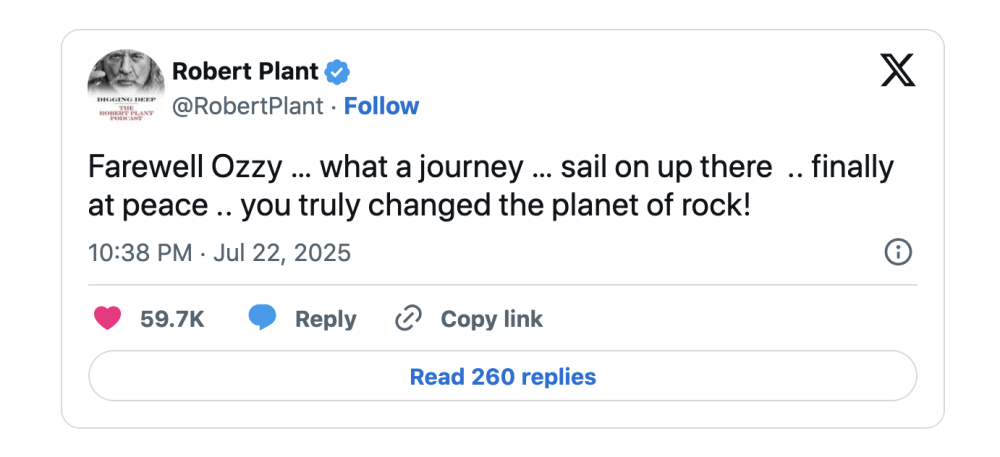The image size is (1000, 457).
Task: Click the blue reply bubble icon
Action: pos(262,319)
